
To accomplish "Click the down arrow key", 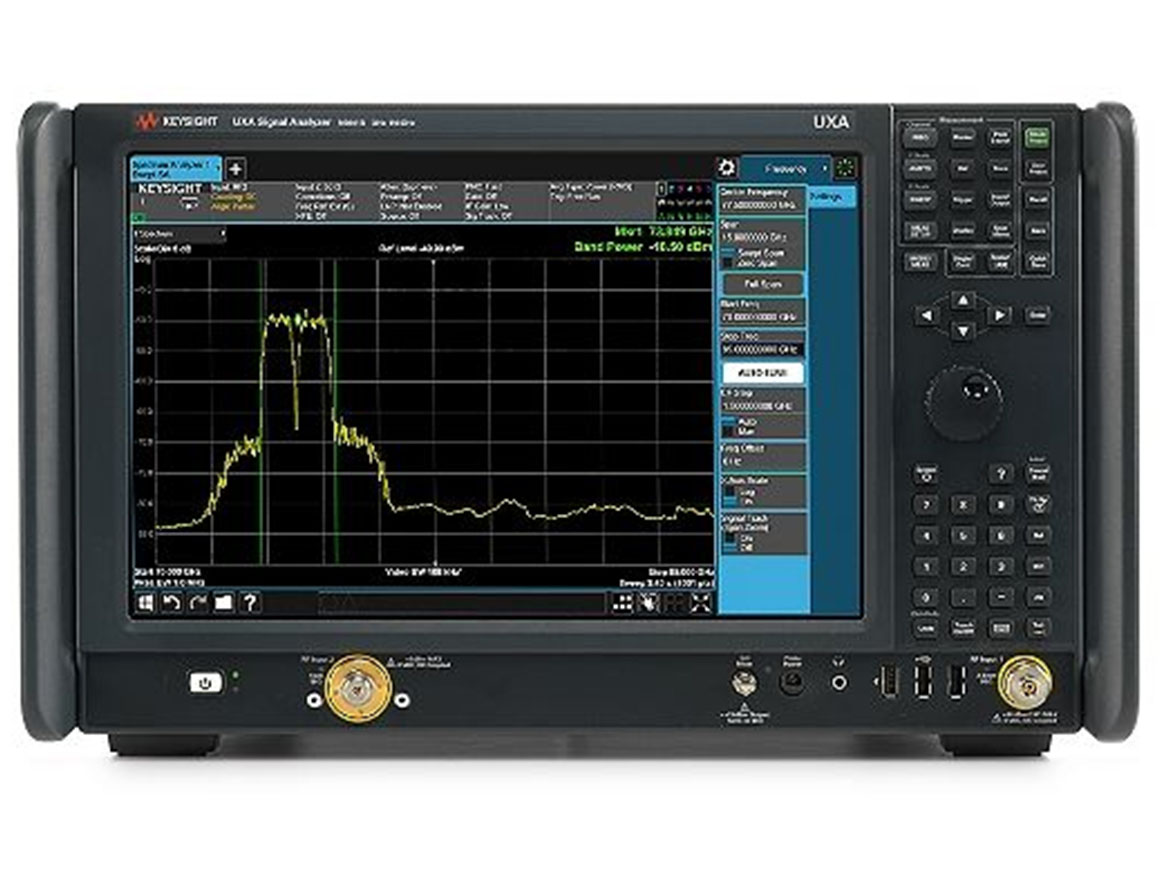I will [x=962, y=331].
